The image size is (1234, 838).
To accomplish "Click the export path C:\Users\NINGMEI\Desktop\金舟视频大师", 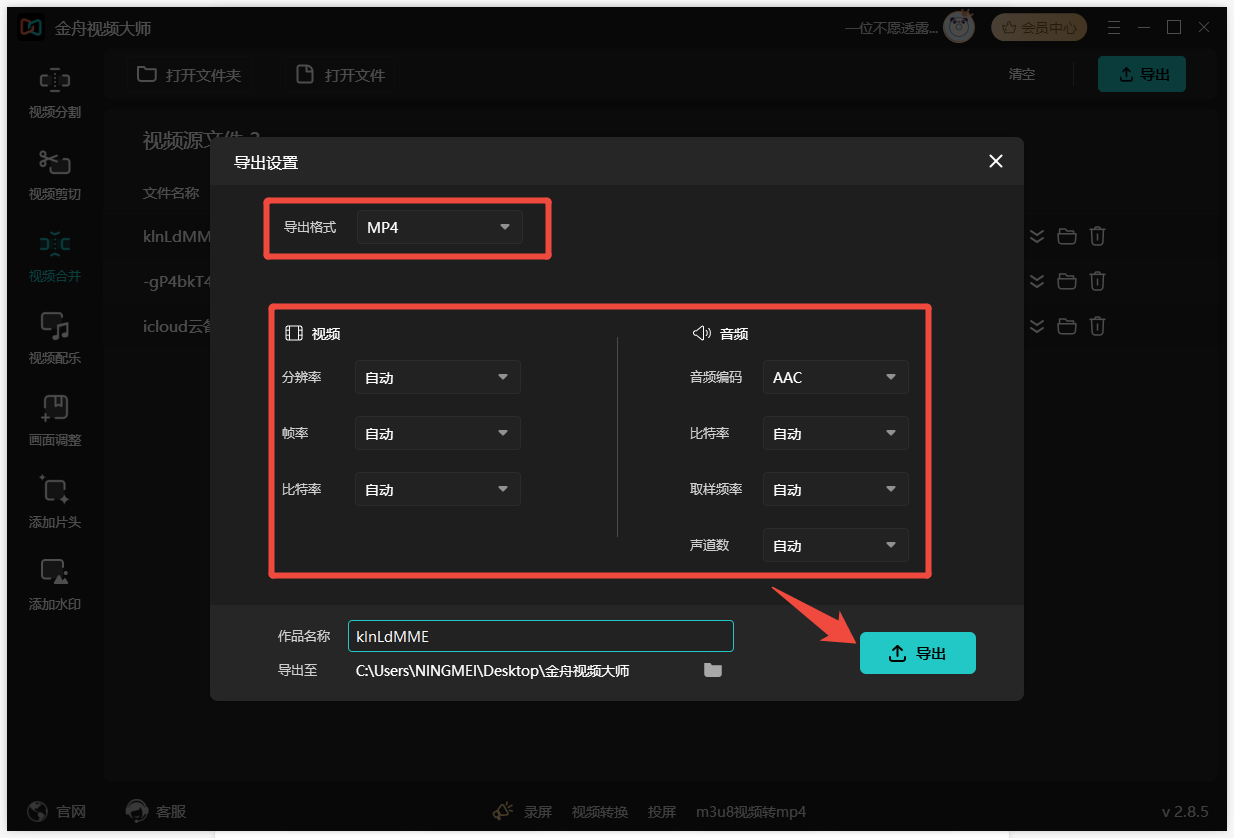I will point(493,671).
